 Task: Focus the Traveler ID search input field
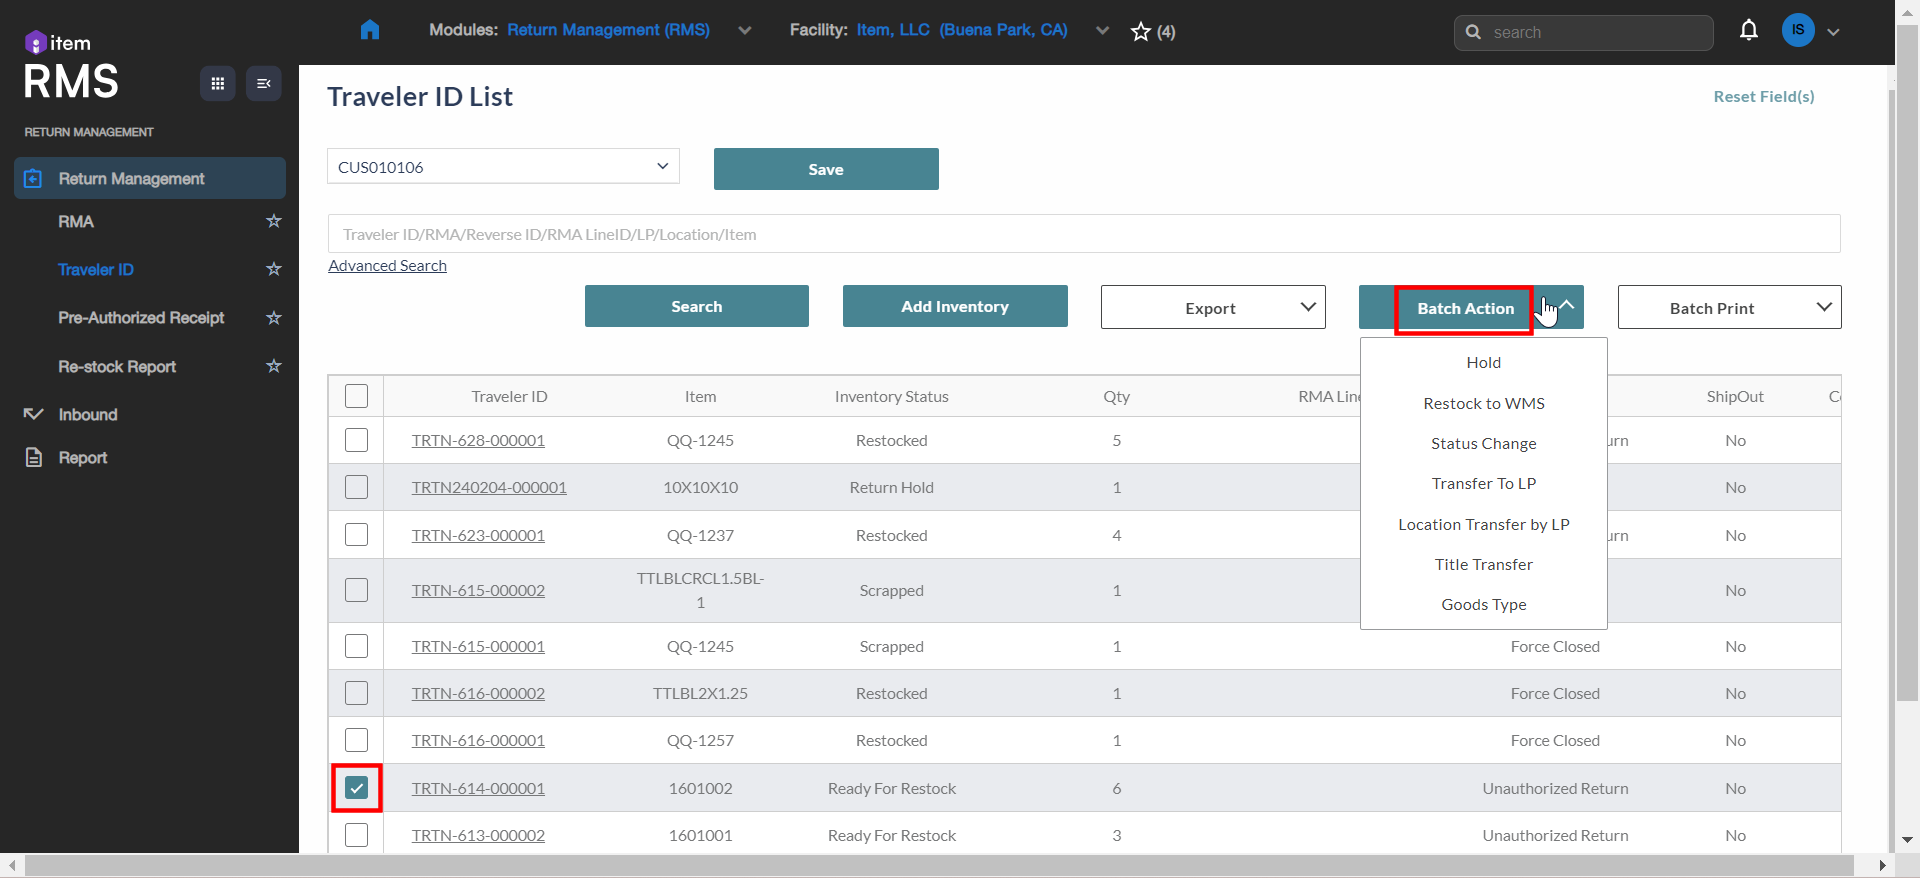[x=1083, y=234]
